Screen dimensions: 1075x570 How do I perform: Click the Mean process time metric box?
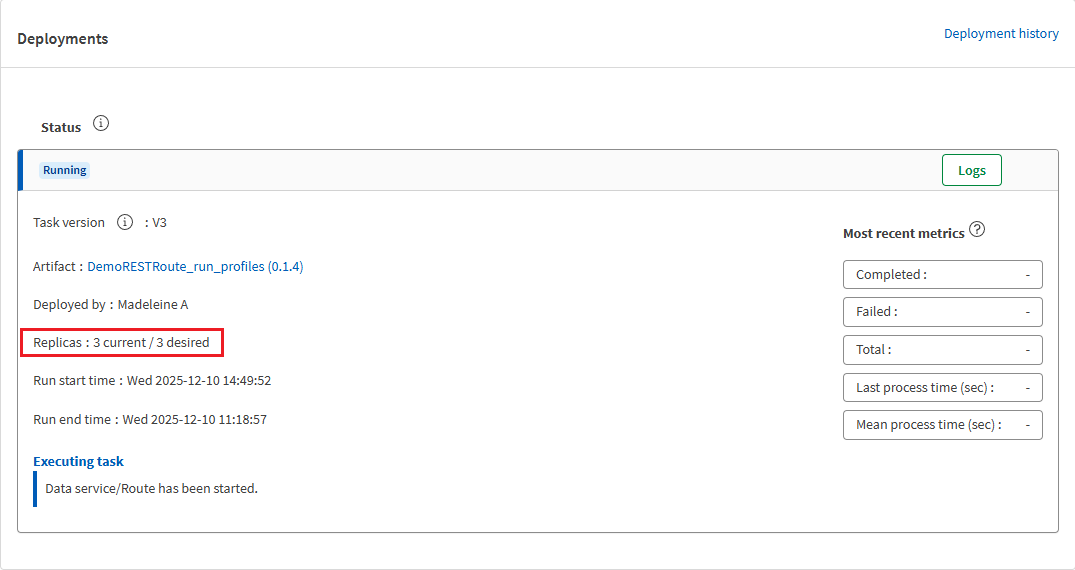coord(942,425)
